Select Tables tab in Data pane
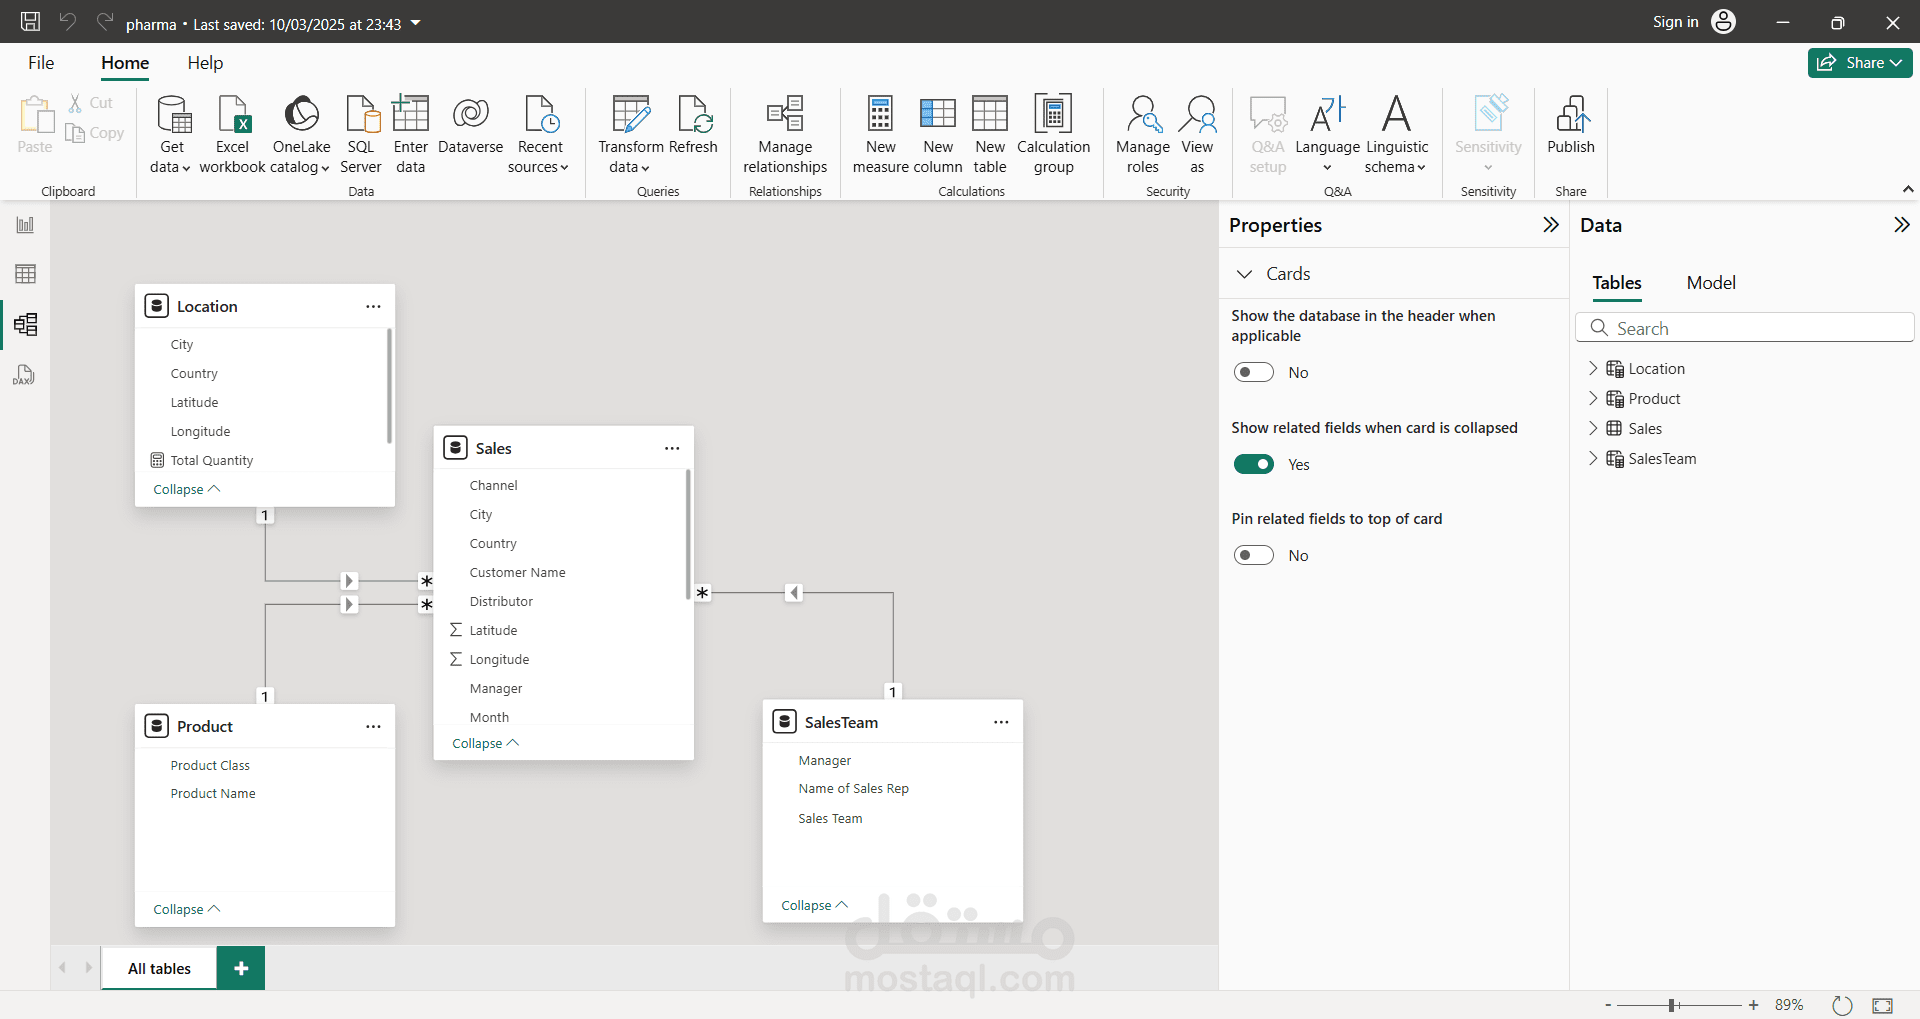 coord(1617,283)
